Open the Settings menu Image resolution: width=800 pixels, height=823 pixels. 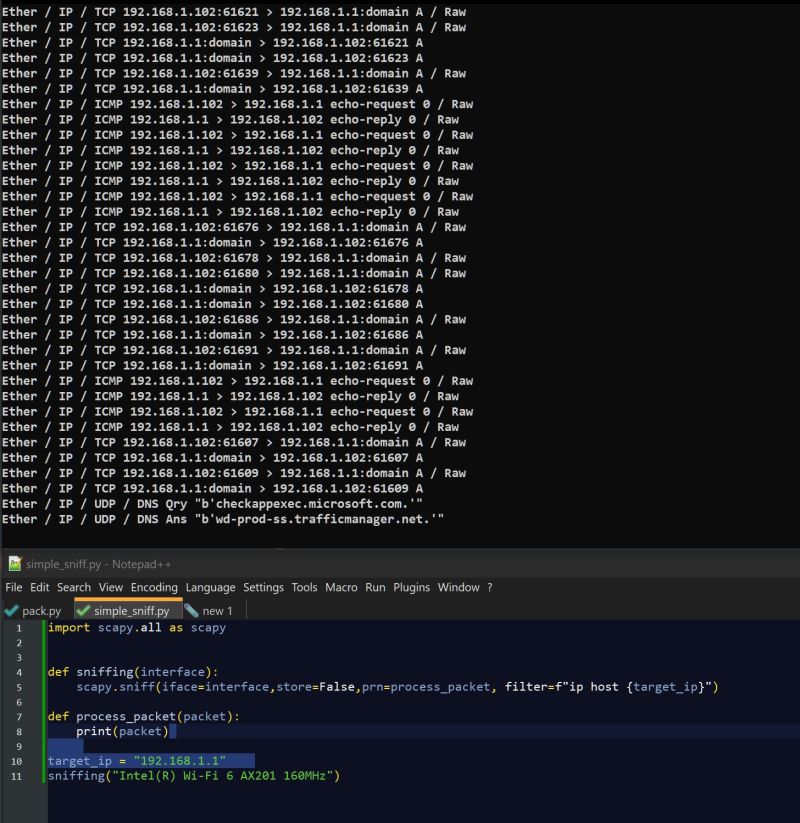263,587
